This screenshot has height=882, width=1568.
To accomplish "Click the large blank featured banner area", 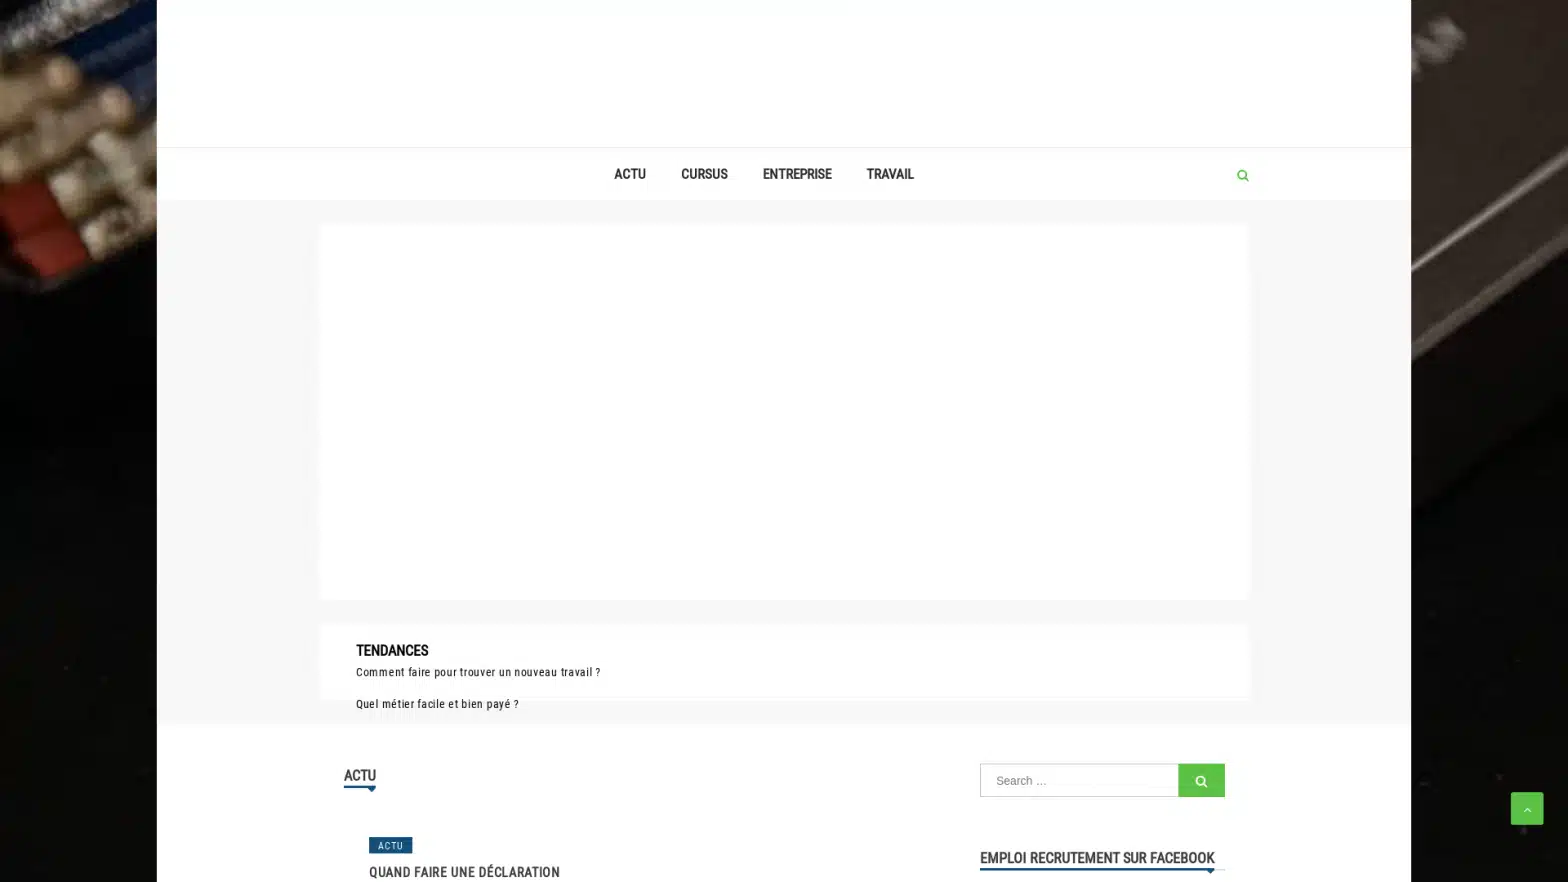I will [x=783, y=411].
